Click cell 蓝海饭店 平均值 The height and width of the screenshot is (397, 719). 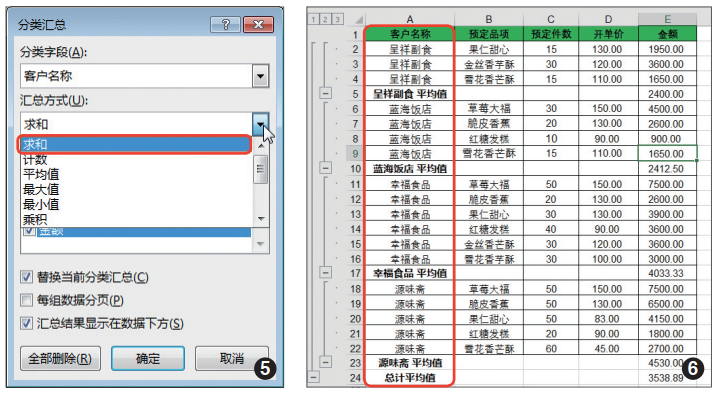coord(409,169)
